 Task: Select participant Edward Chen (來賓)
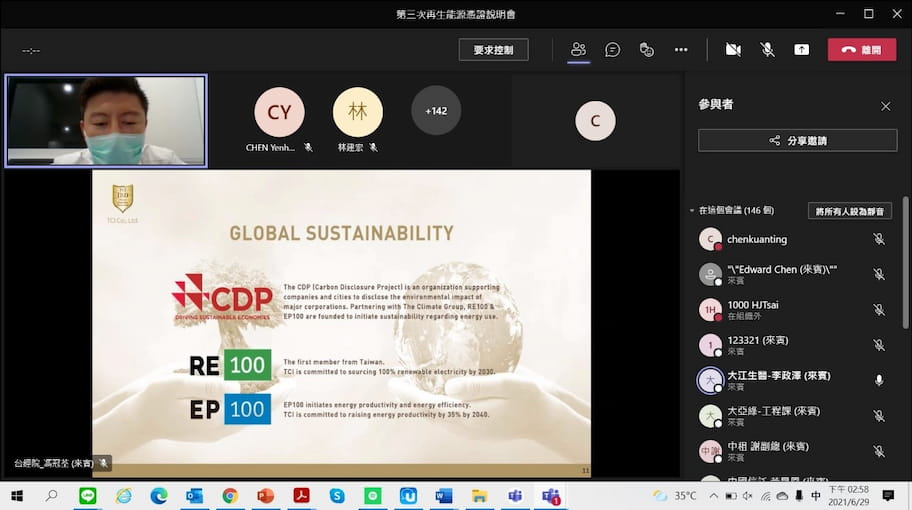794,274
